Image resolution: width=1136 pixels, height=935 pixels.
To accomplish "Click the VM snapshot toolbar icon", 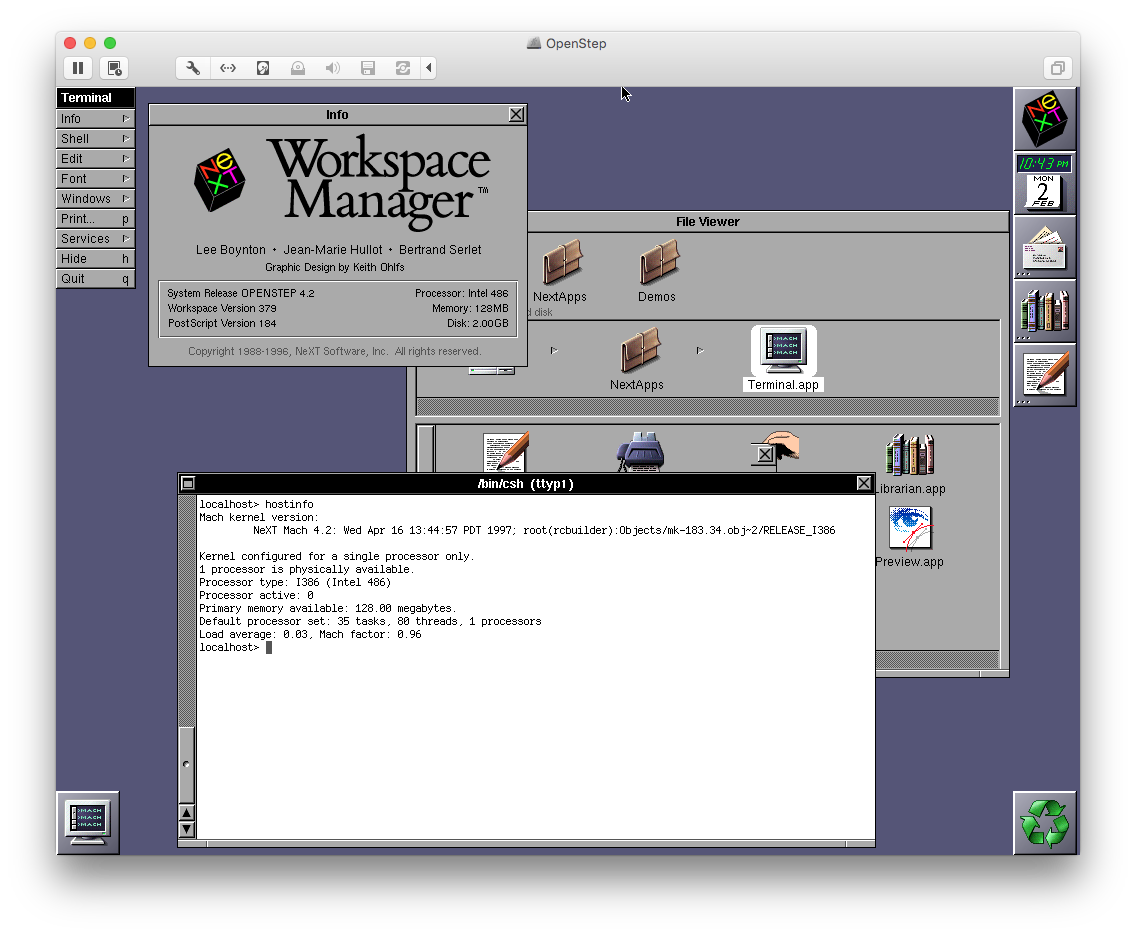I will pos(114,68).
